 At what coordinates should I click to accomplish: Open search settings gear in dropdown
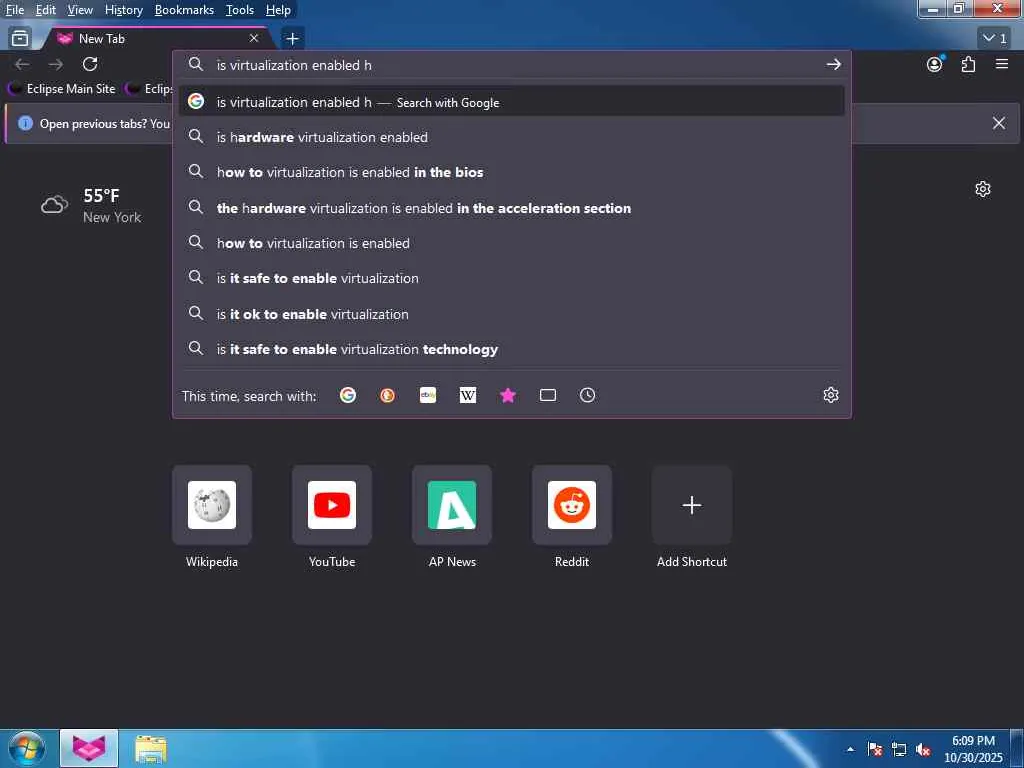point(831,395)
